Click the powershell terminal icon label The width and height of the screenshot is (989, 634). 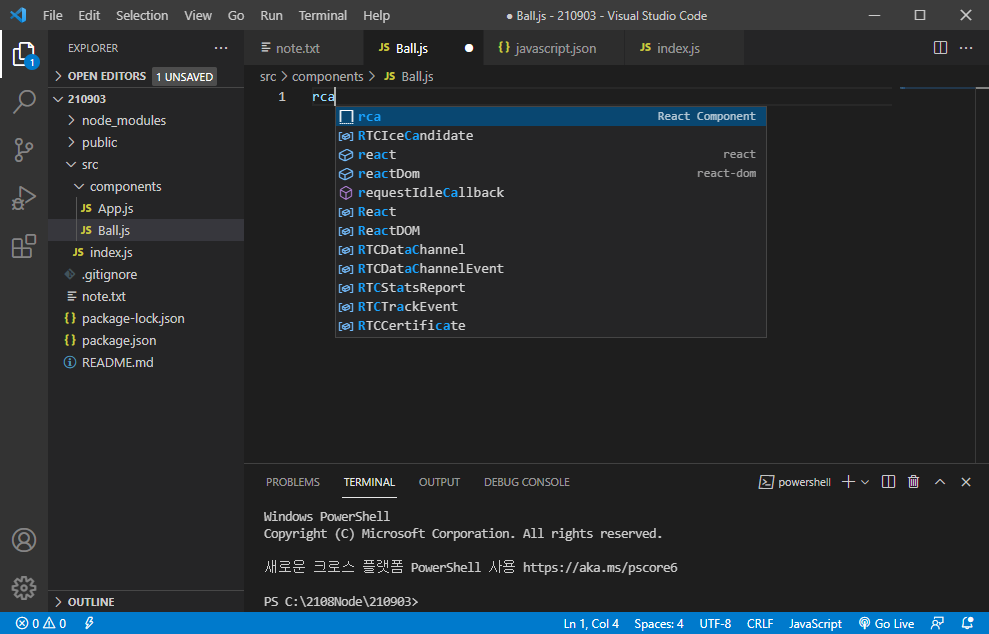795,482
